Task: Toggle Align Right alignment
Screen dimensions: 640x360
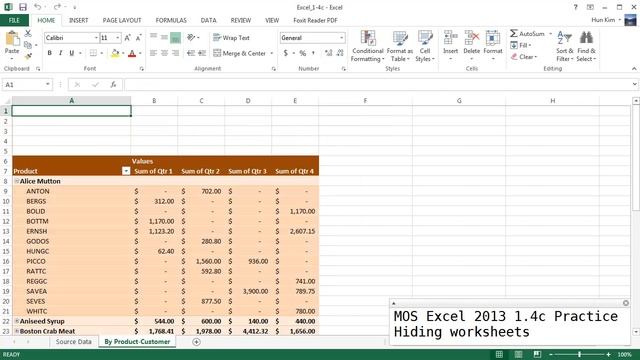Action: point(176,53)
